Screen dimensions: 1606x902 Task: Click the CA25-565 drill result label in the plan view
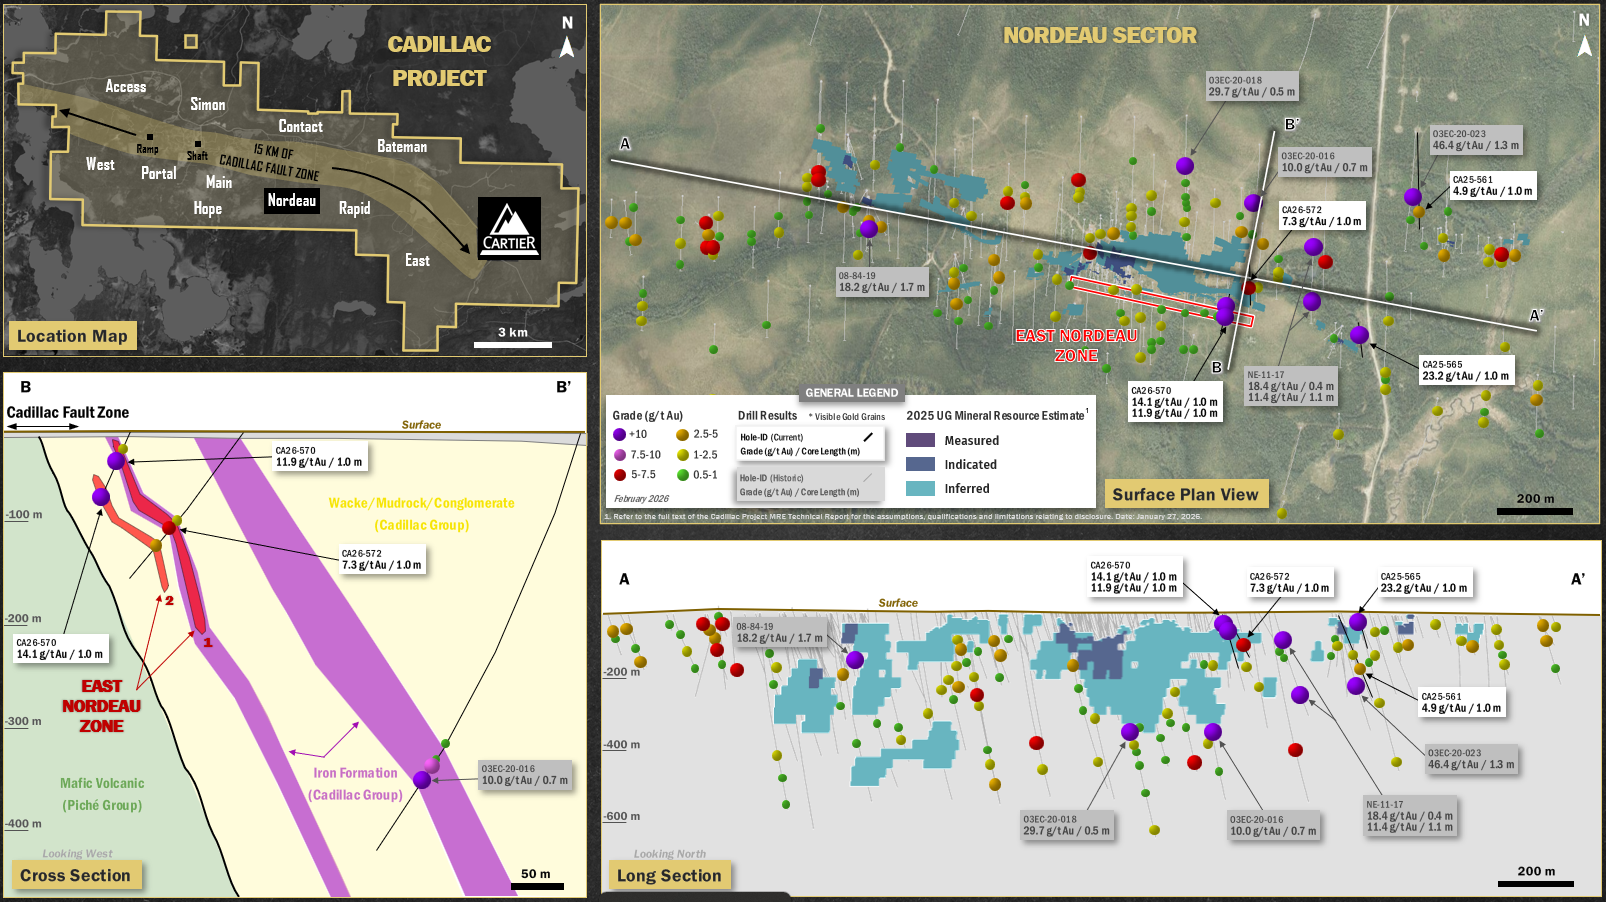click(x=1465, y=370)
